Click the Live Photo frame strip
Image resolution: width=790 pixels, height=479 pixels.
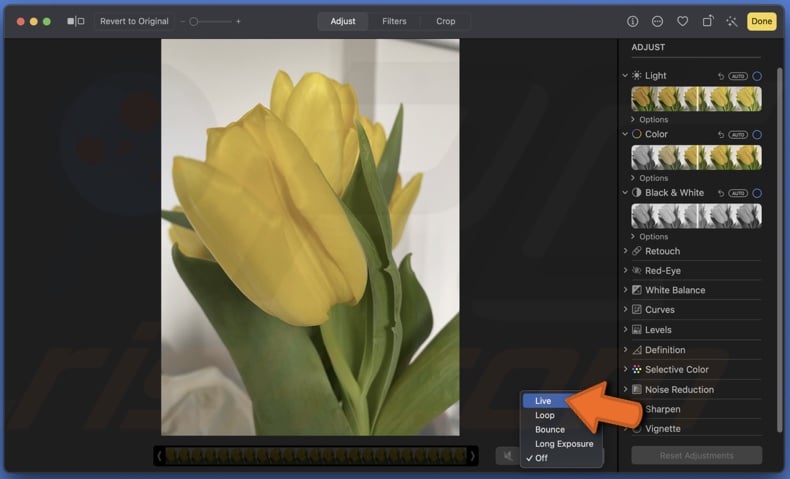[316, 456]
